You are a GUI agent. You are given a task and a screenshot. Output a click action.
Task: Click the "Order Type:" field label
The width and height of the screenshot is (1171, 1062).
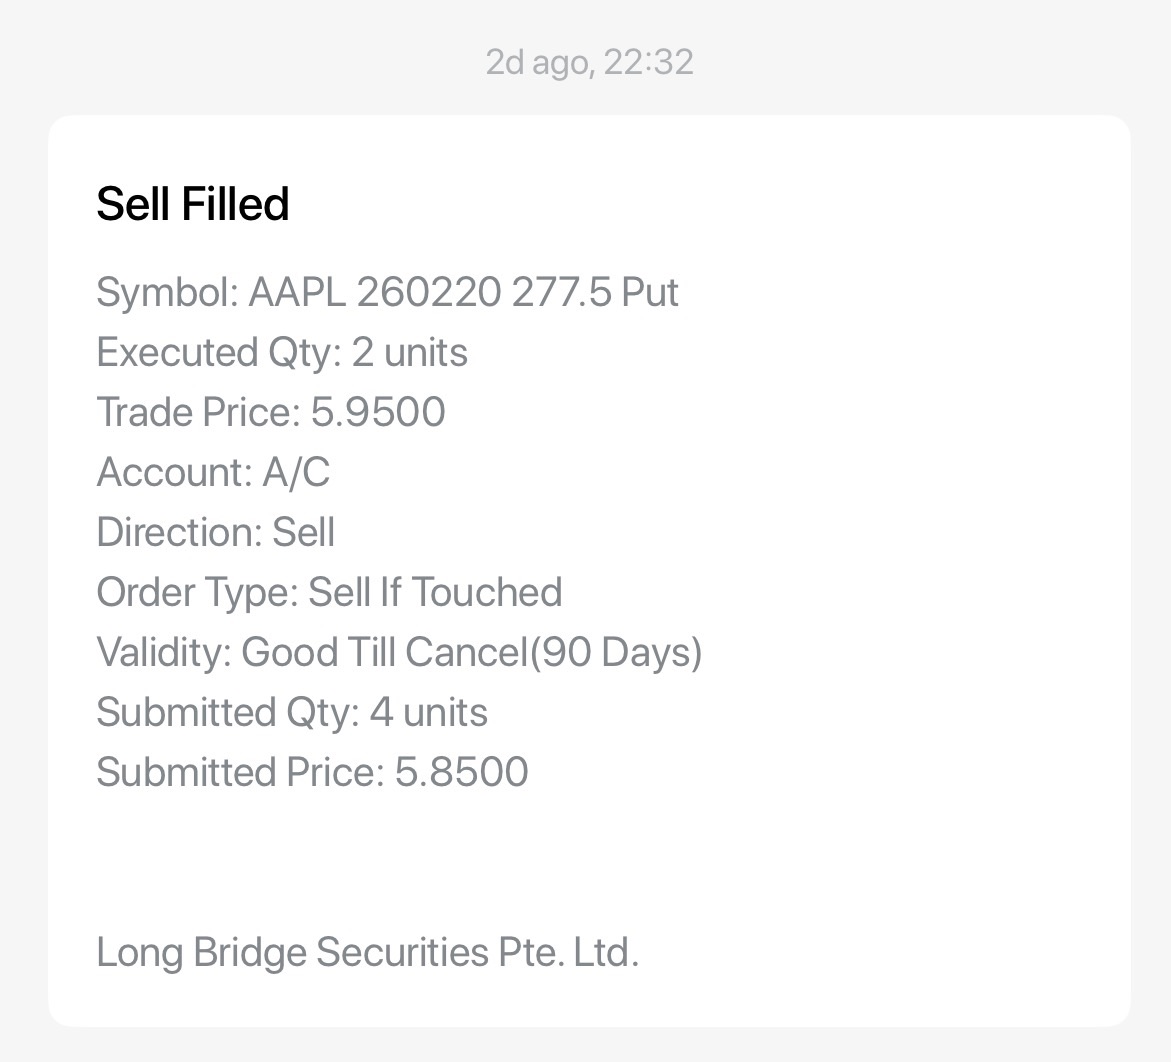click(197, 592)
